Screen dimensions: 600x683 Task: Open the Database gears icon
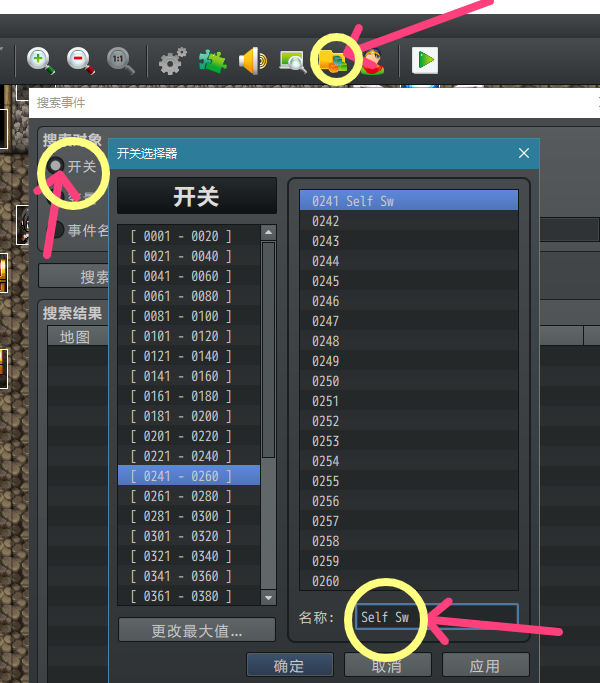[173, 61]
